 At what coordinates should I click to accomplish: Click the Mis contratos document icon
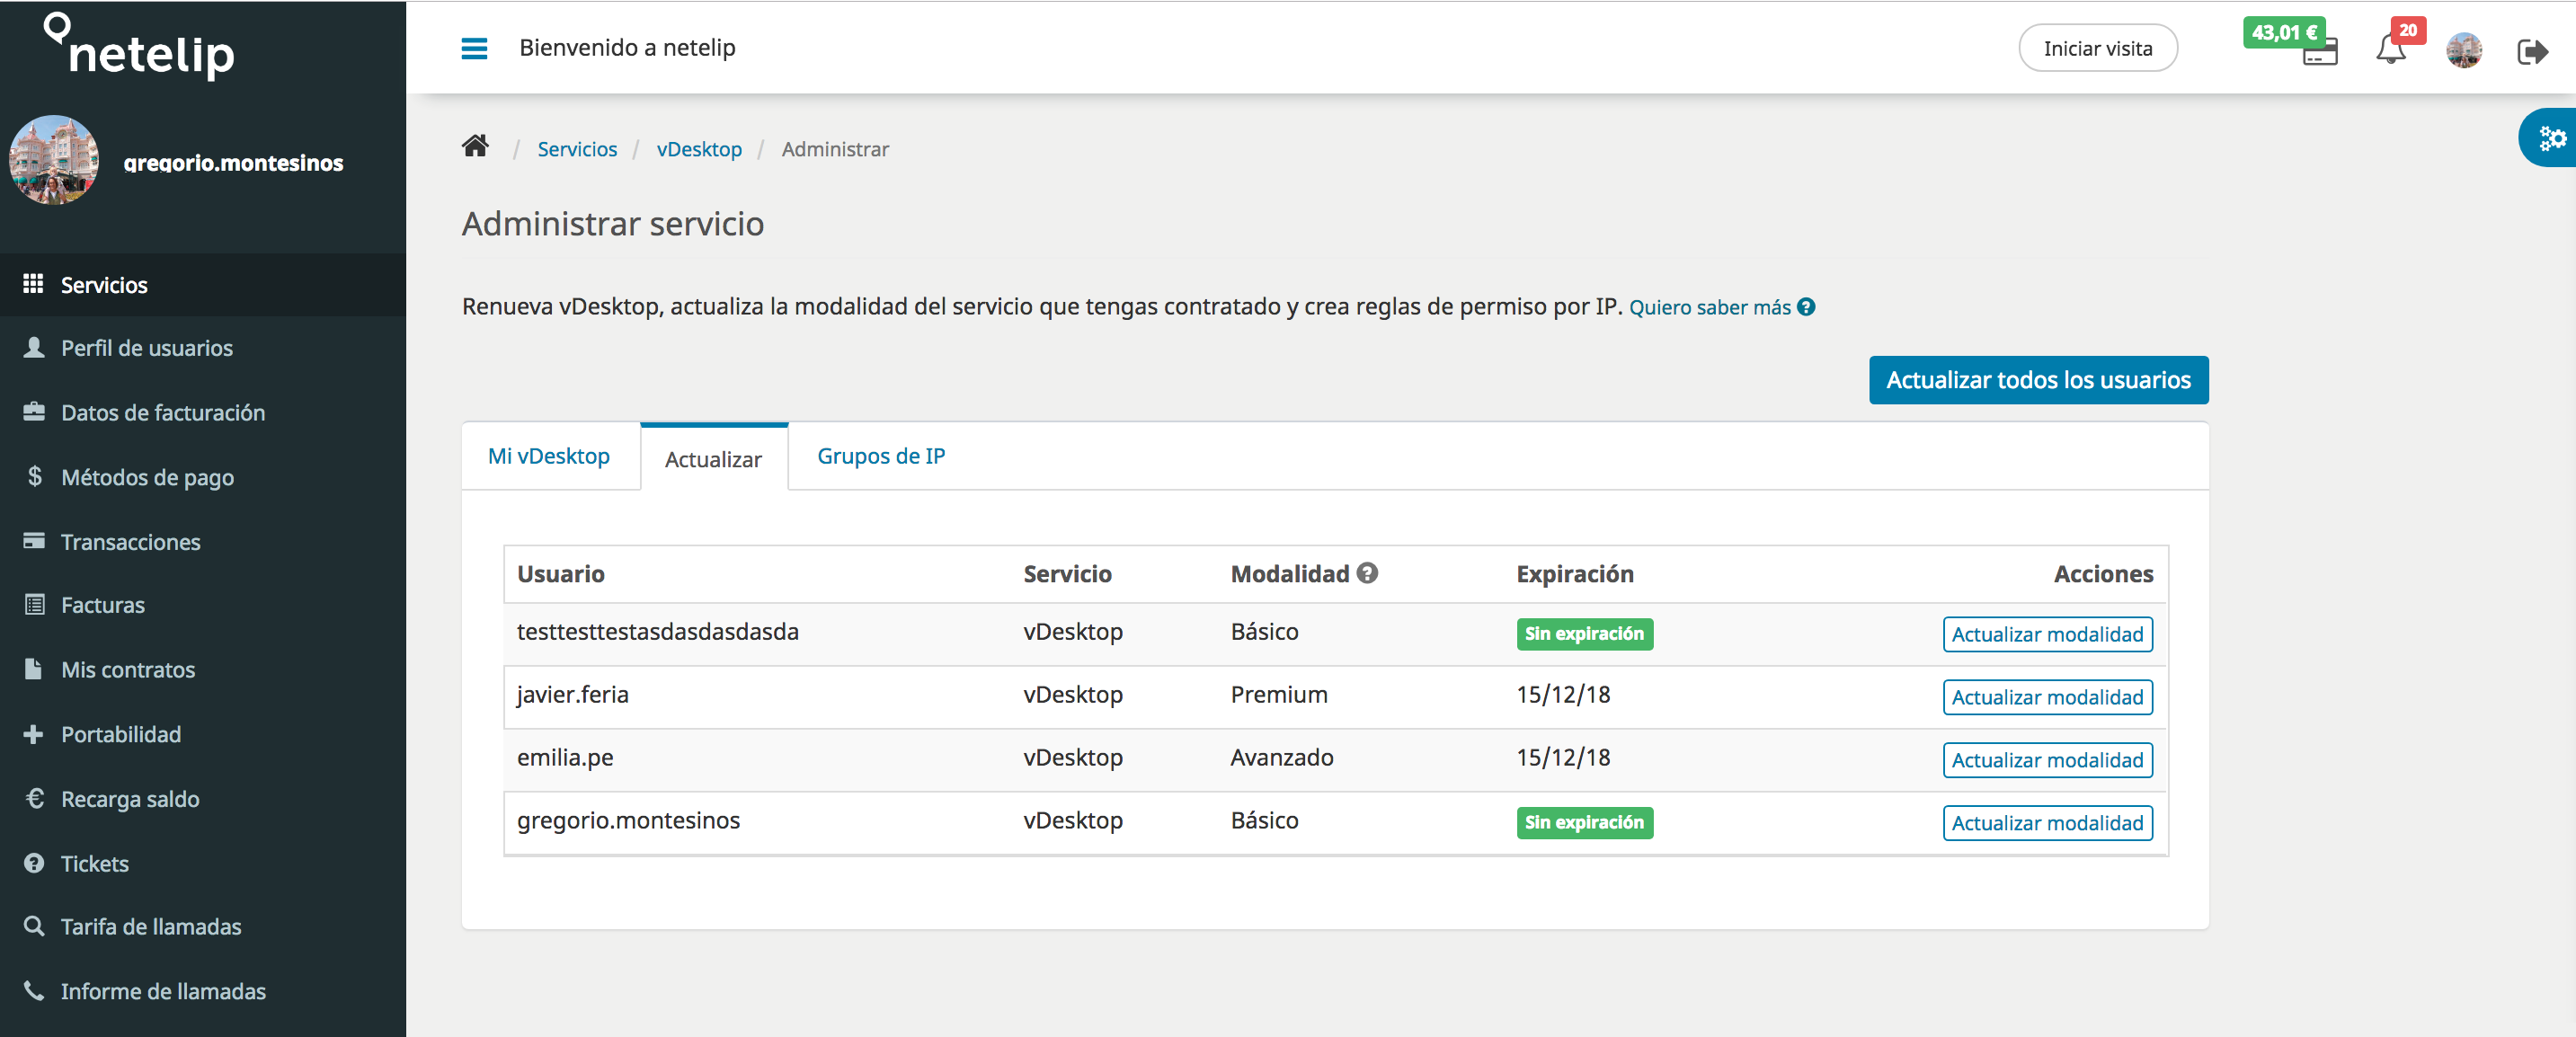point(33,669)
